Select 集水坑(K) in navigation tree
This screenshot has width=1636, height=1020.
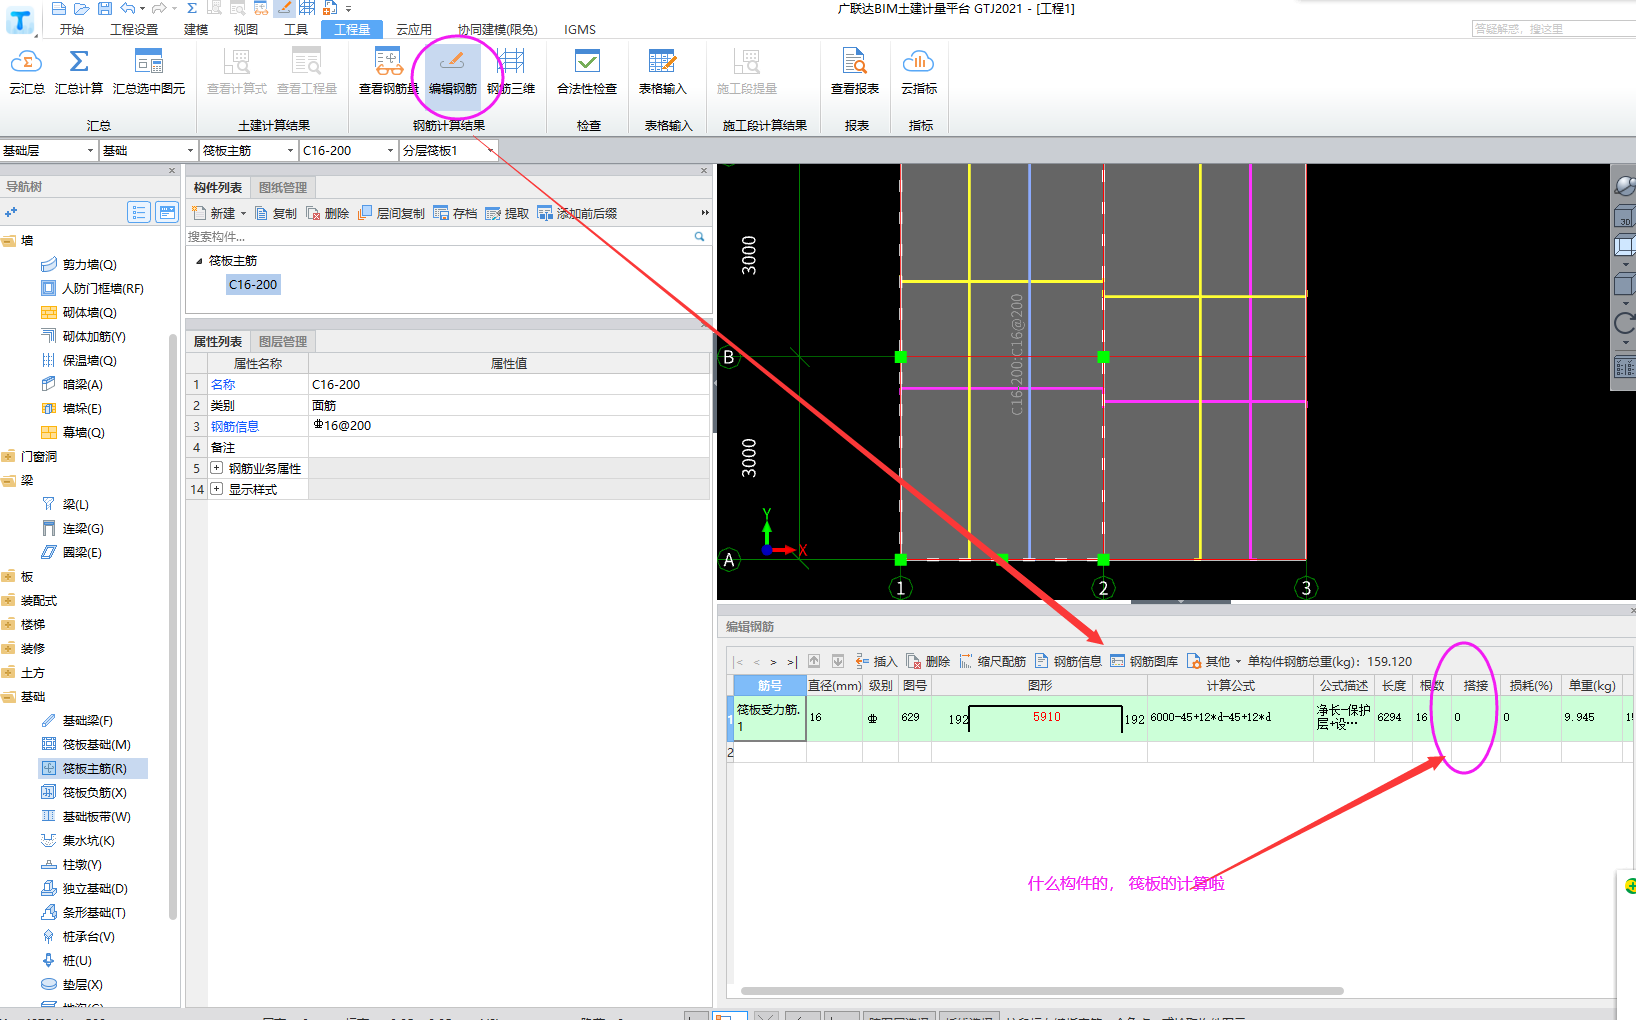point(88,840)
